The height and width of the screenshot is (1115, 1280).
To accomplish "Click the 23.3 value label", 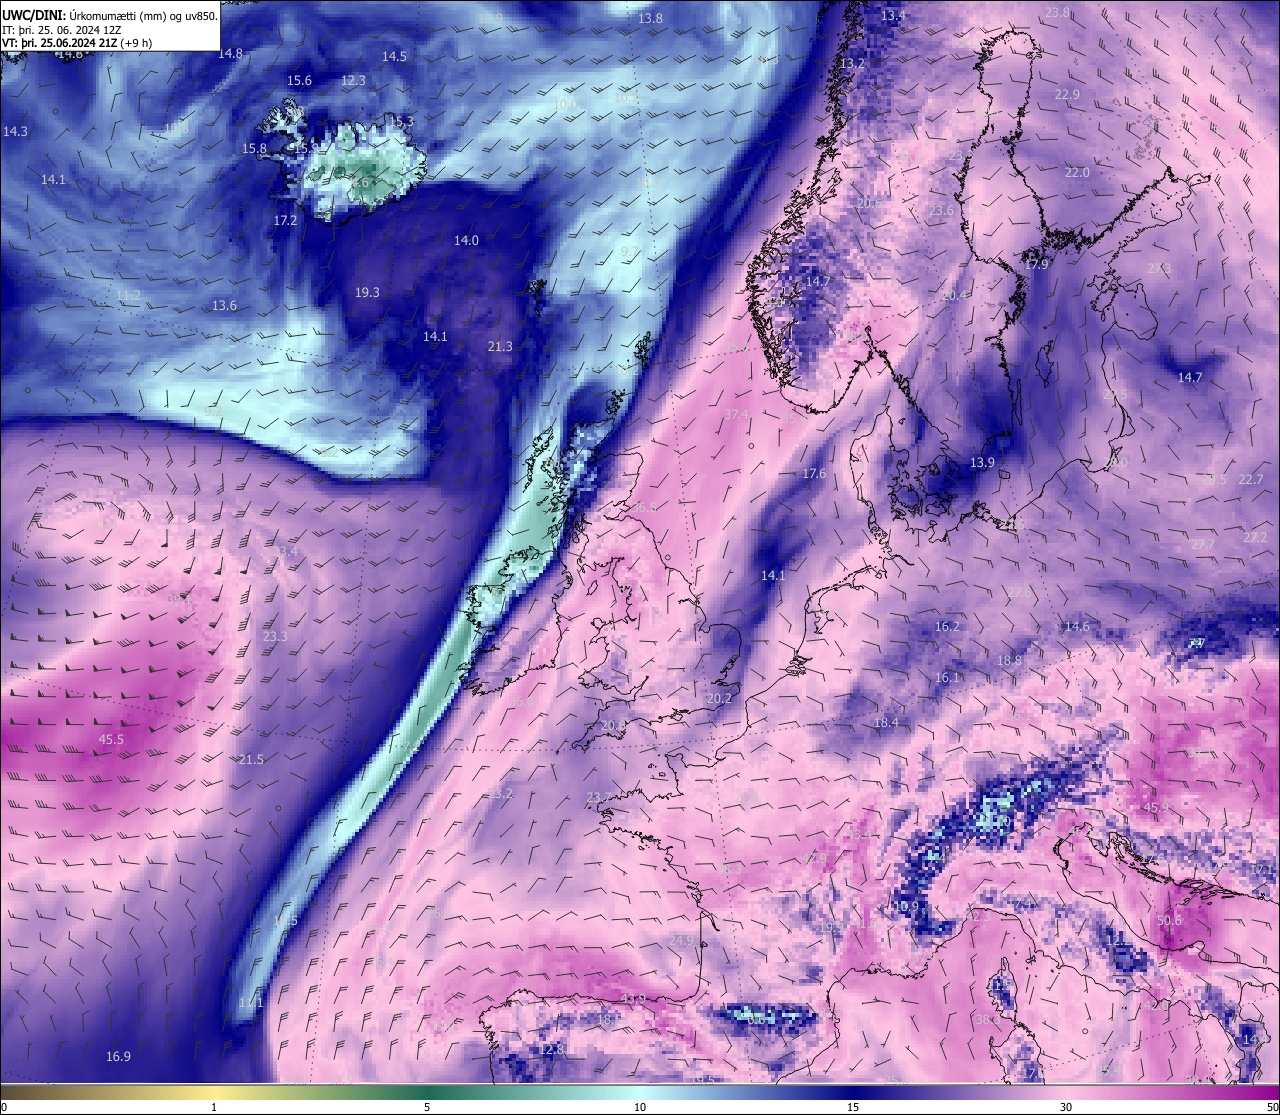I will click(x=275, y=637).
